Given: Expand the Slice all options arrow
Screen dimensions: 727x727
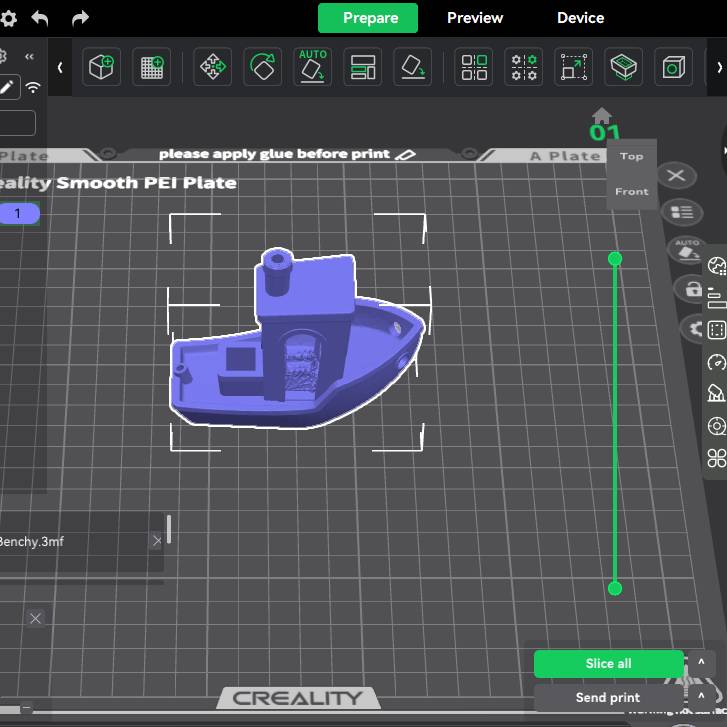Looking at the screenshot, I should pos(701,663).
